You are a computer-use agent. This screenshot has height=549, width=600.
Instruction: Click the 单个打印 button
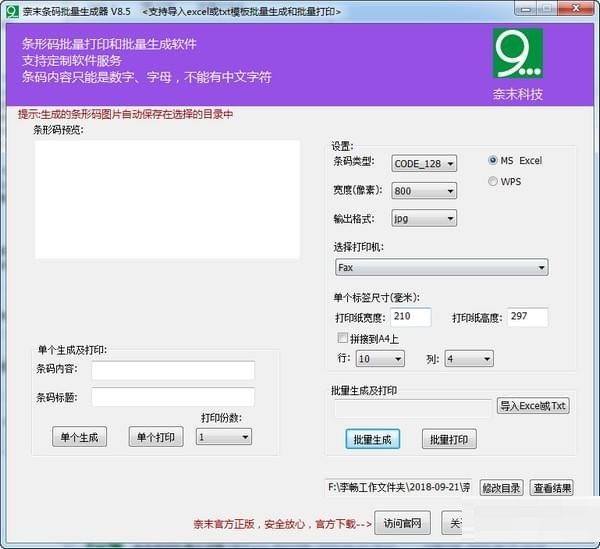click(156, 437)
